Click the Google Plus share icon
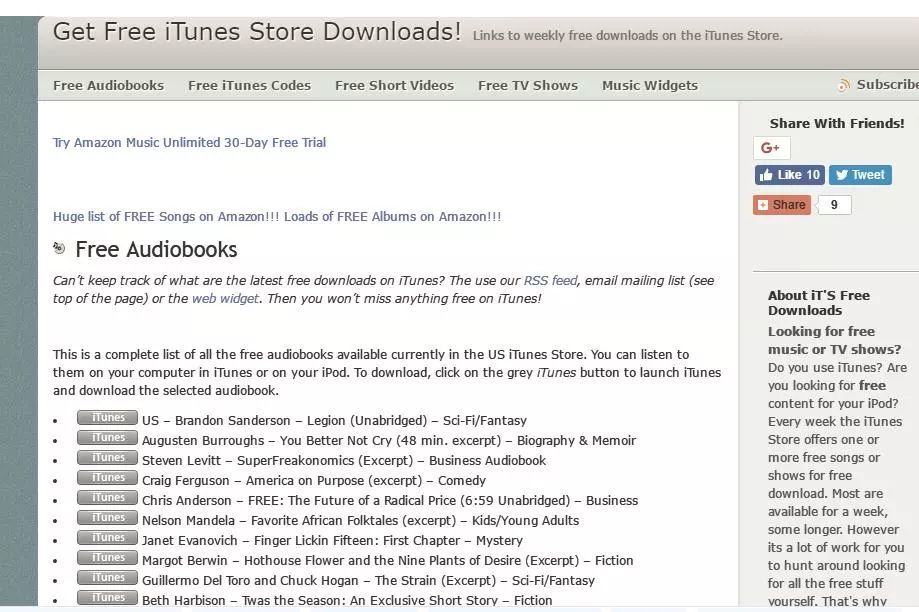 pyautogui.click(x=771, y=148)
